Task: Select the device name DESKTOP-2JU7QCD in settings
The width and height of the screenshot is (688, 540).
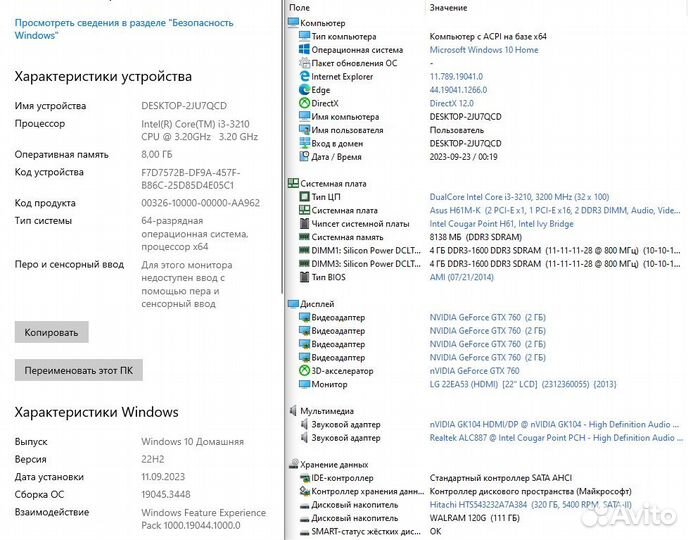Action: pos(184,106)
